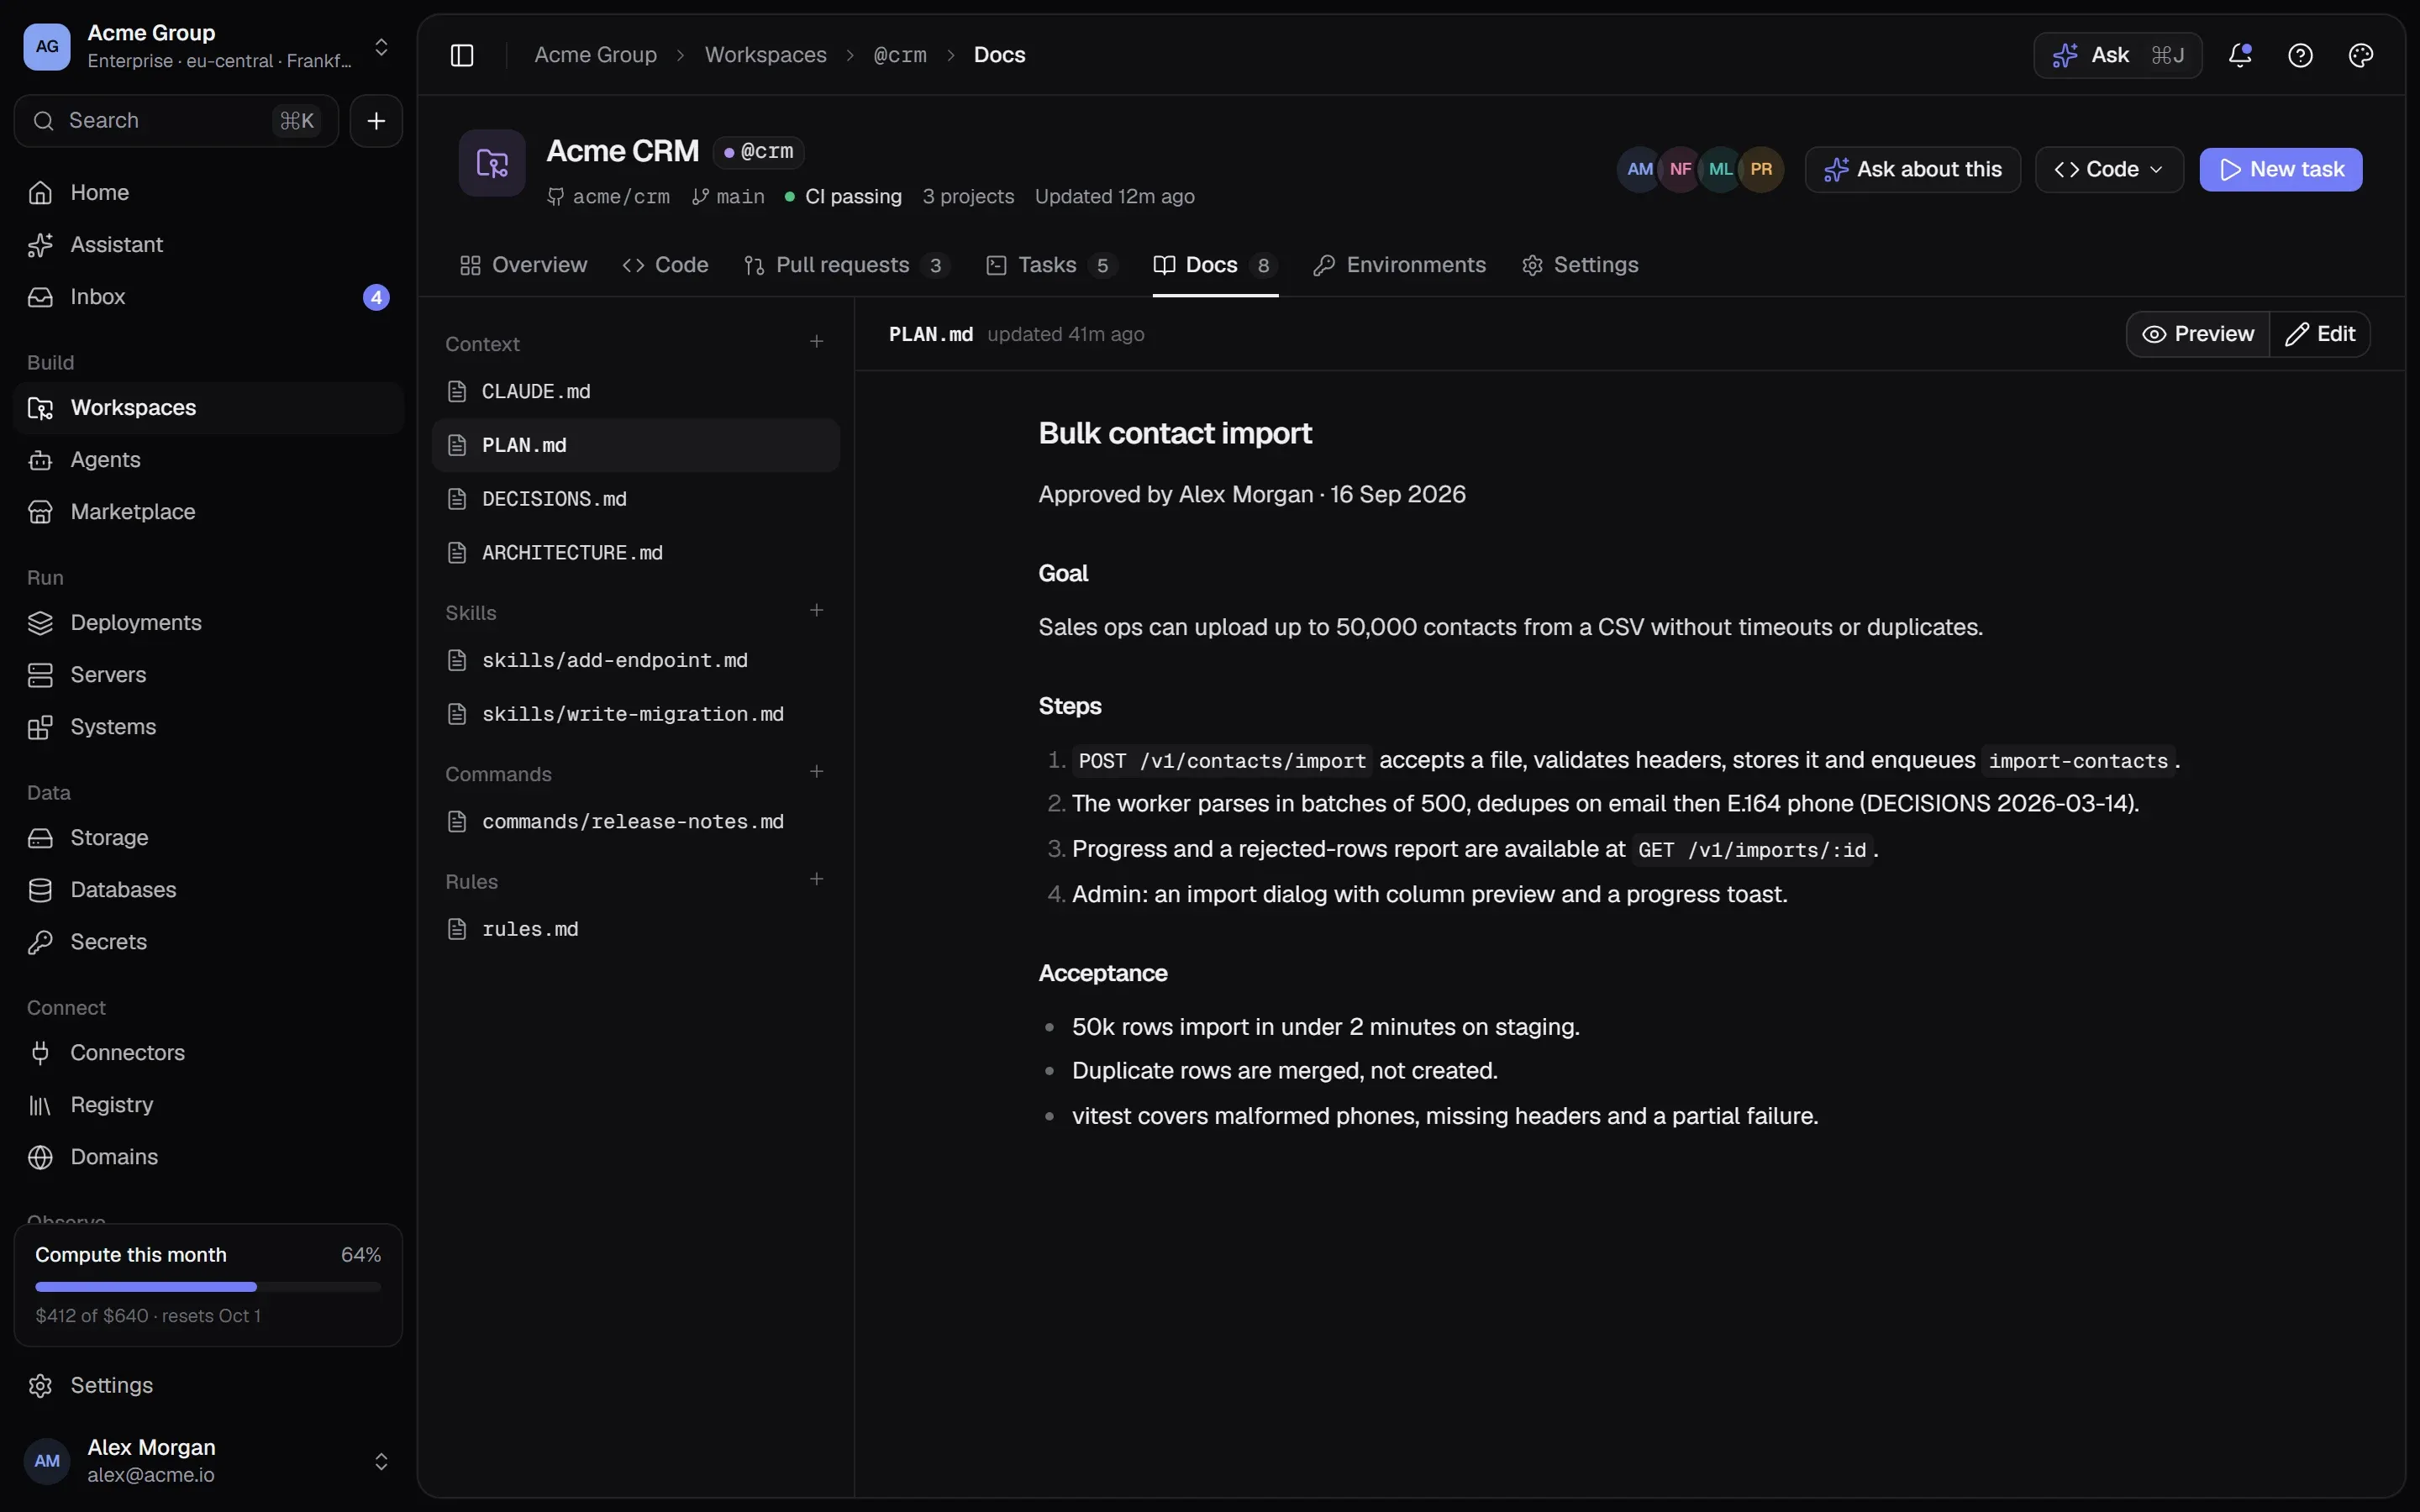Toggle the sidebar panel icon
Screen dimensions: 2420x1512
pos(462,55)
